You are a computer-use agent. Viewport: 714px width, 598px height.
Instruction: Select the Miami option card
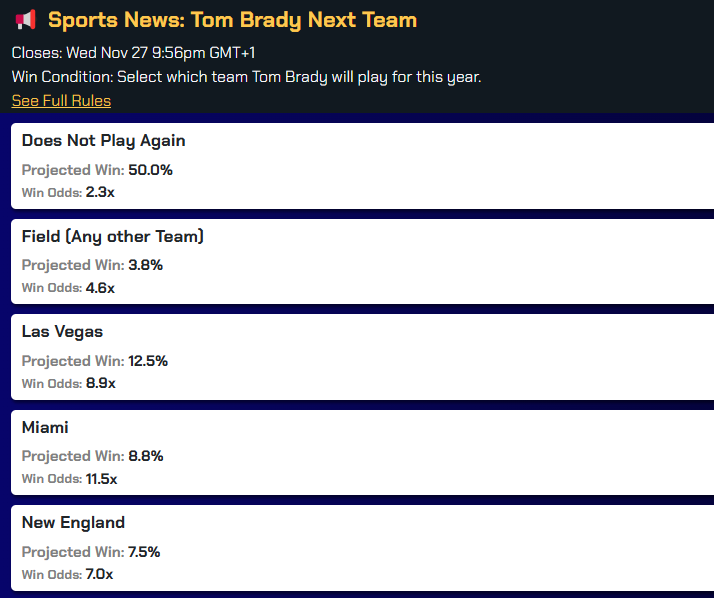362,452
